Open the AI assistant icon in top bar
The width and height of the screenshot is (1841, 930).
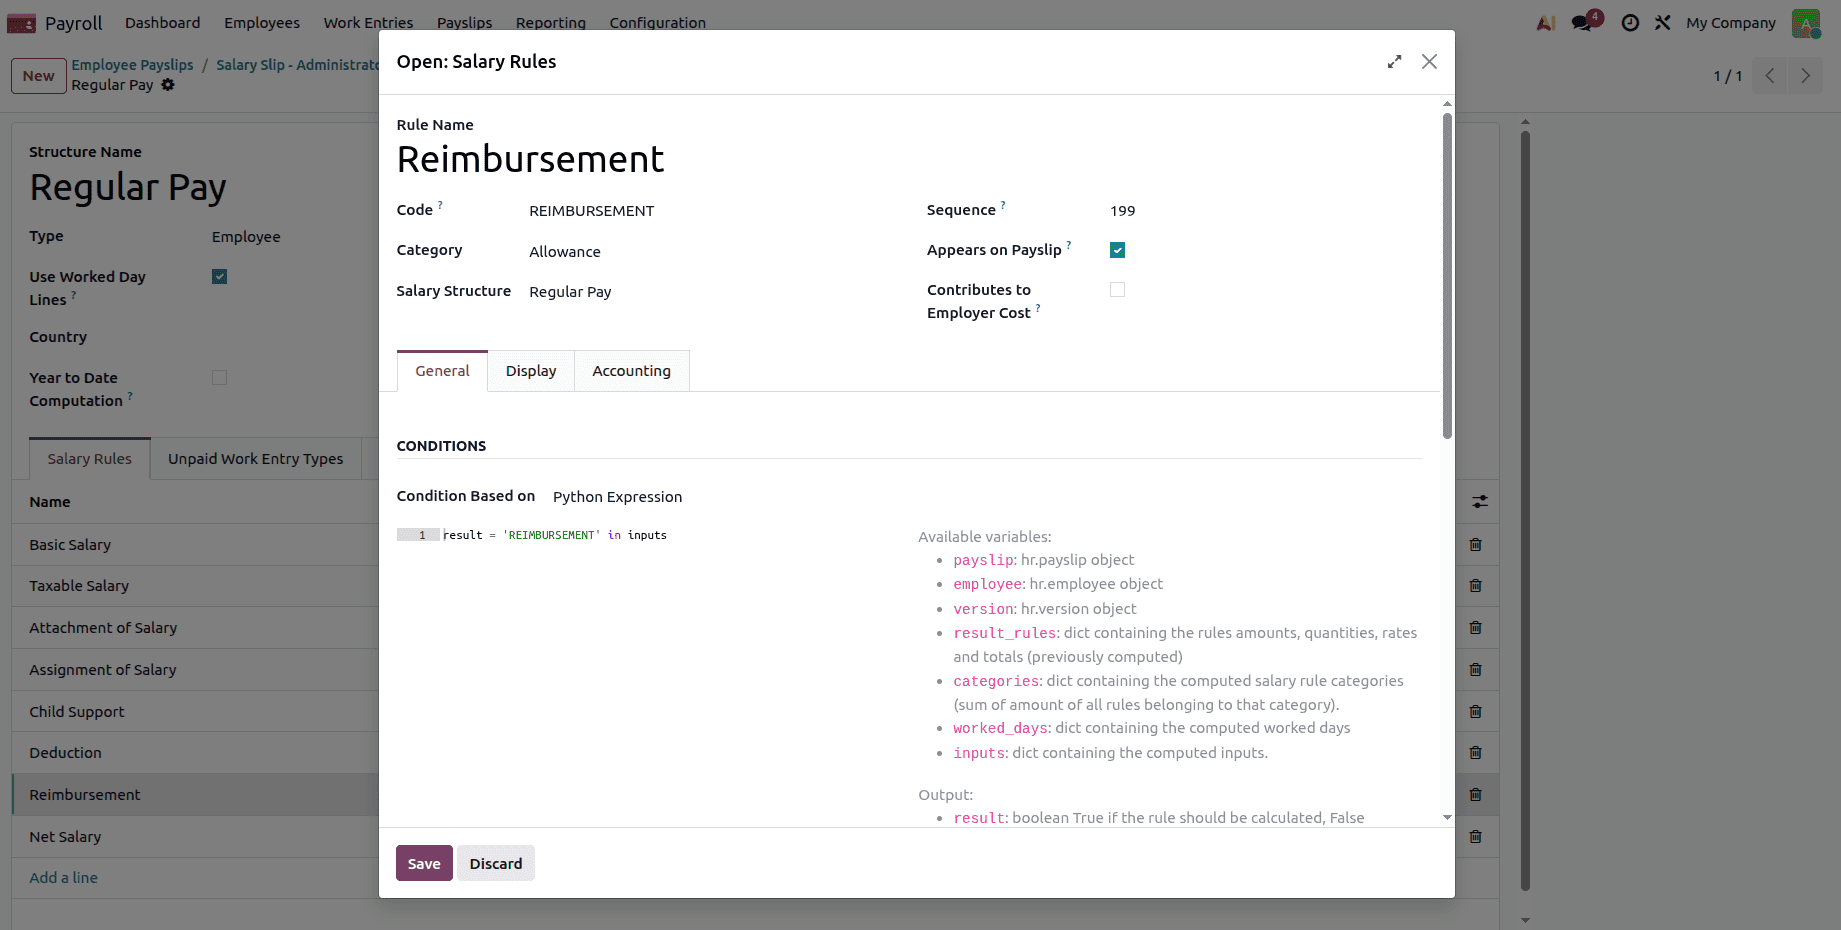pos(1546,22)
